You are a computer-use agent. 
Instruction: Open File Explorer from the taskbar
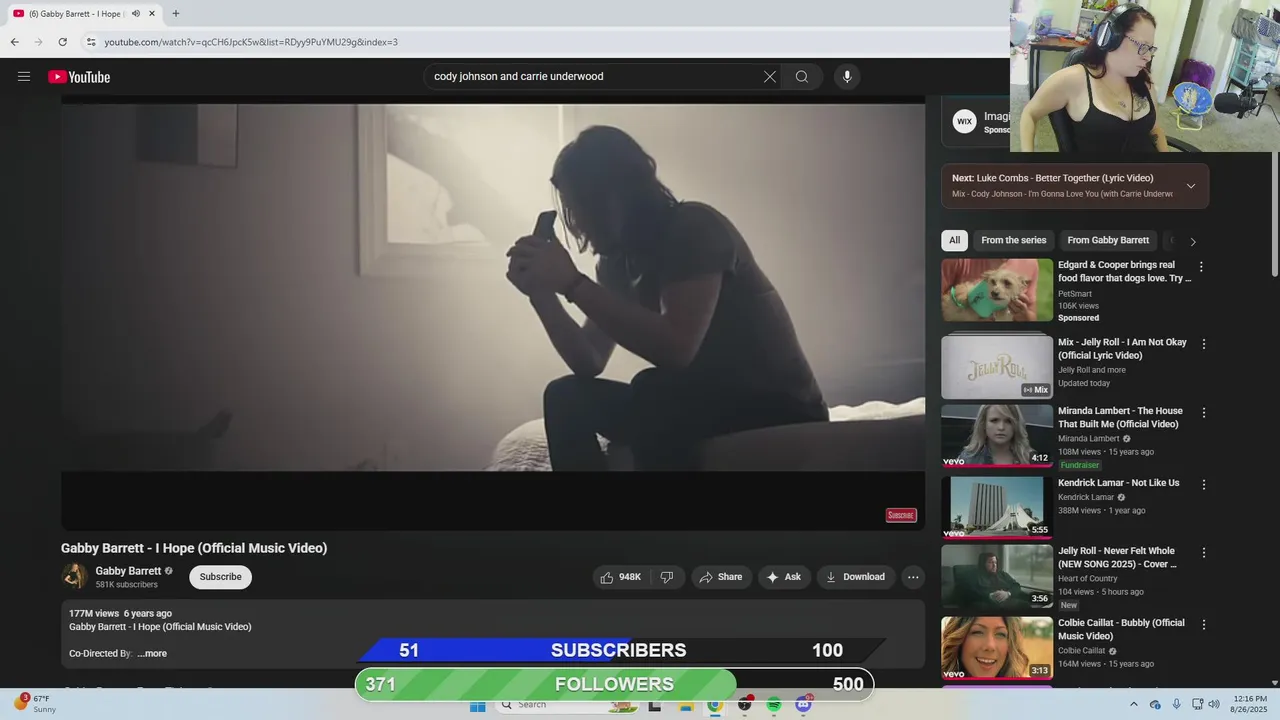pyautogui.click(x=686, y=705)
